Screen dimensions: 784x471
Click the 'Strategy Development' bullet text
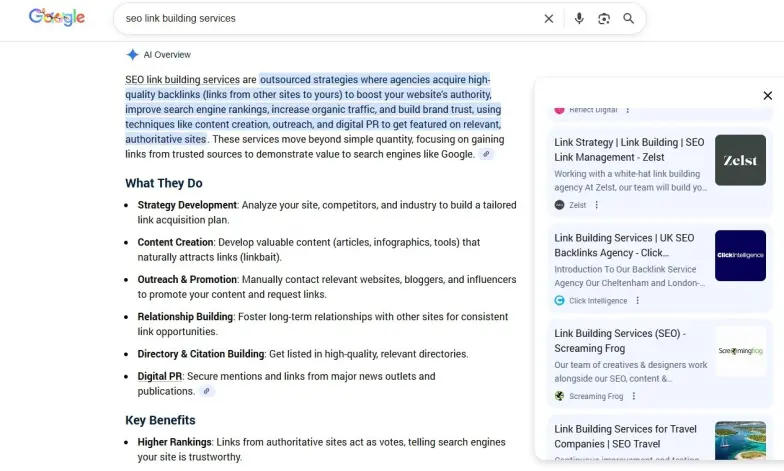click(x=187, y=205)
